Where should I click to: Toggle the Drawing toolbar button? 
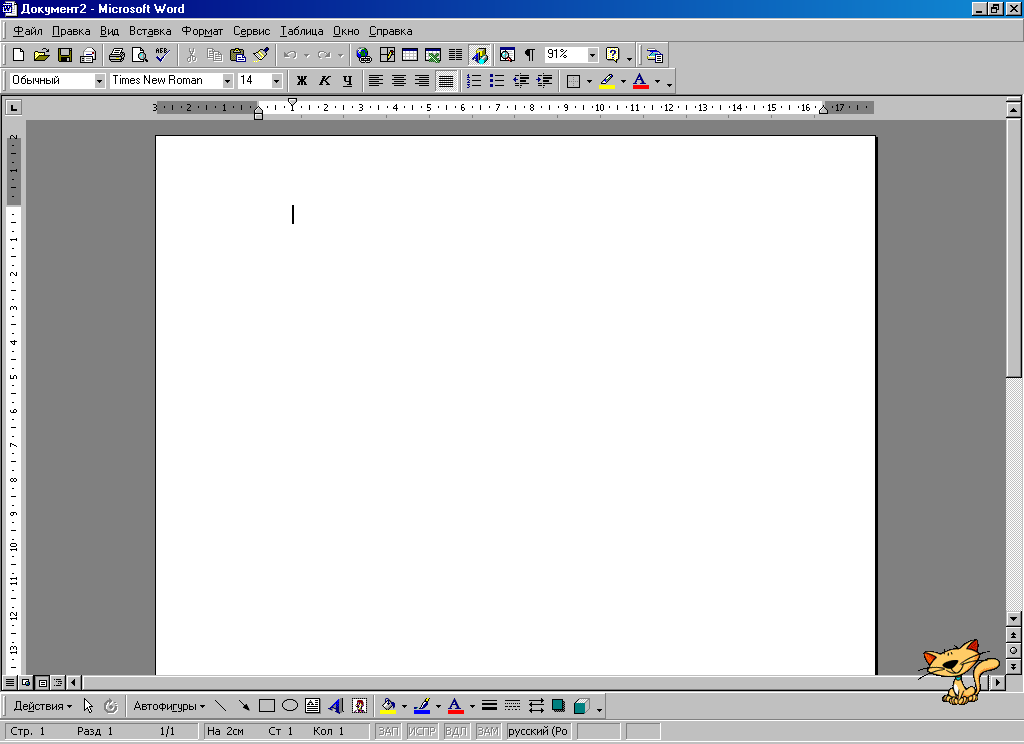479,56
